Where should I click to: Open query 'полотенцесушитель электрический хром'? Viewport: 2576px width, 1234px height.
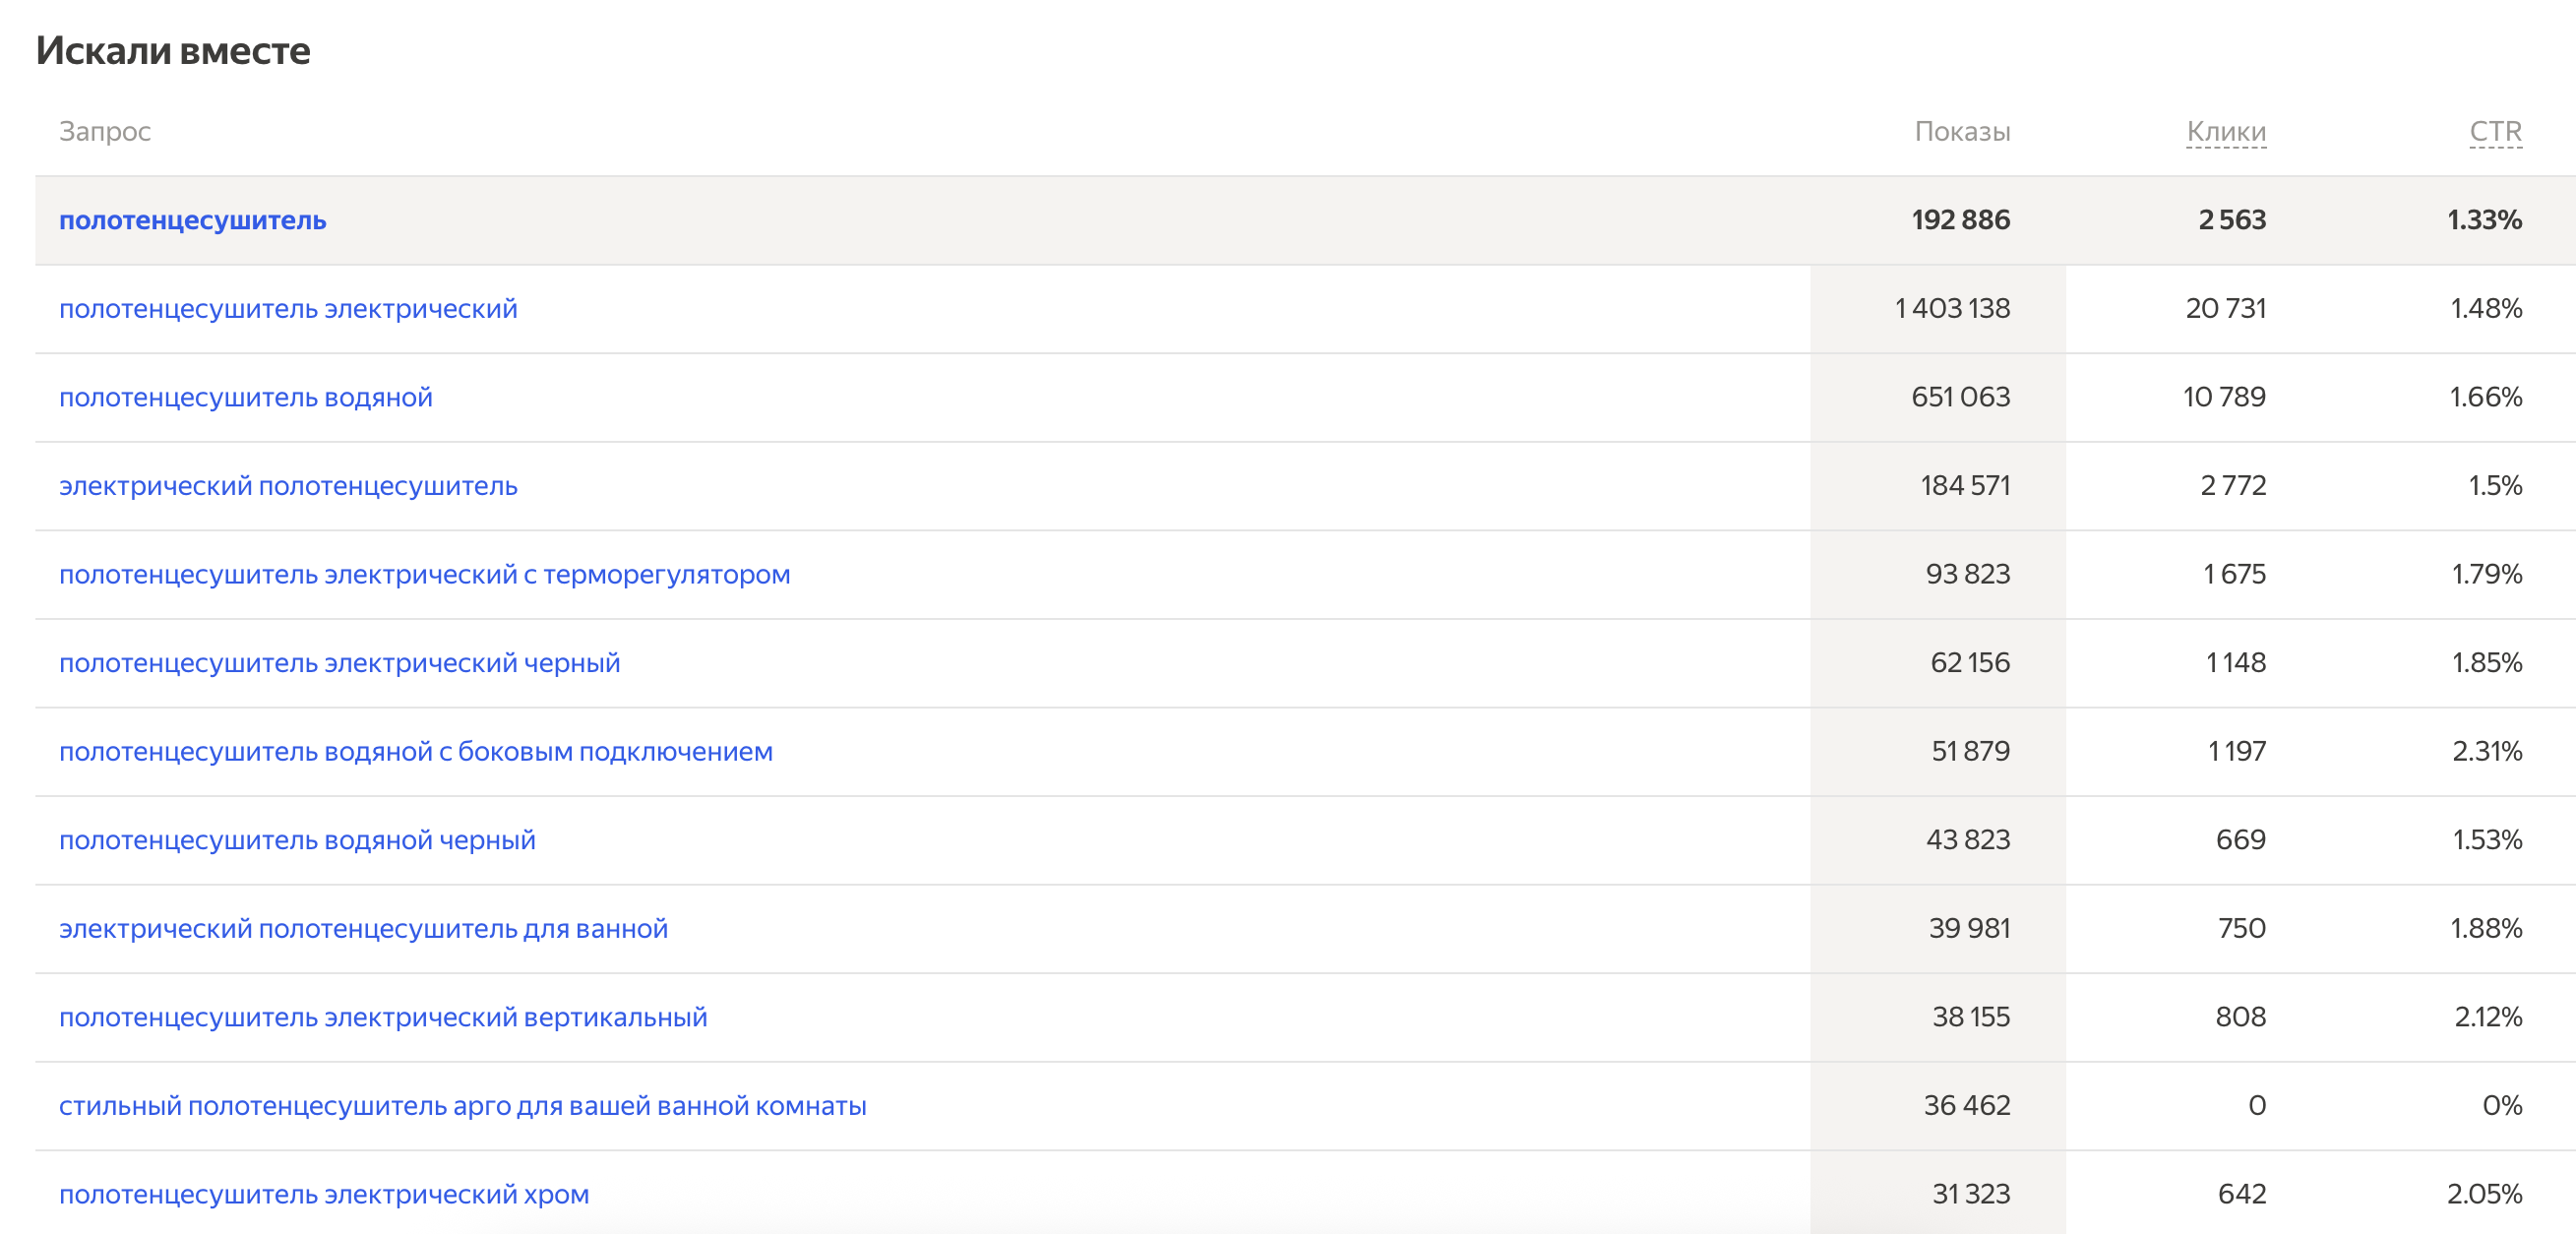(324, 1195)
